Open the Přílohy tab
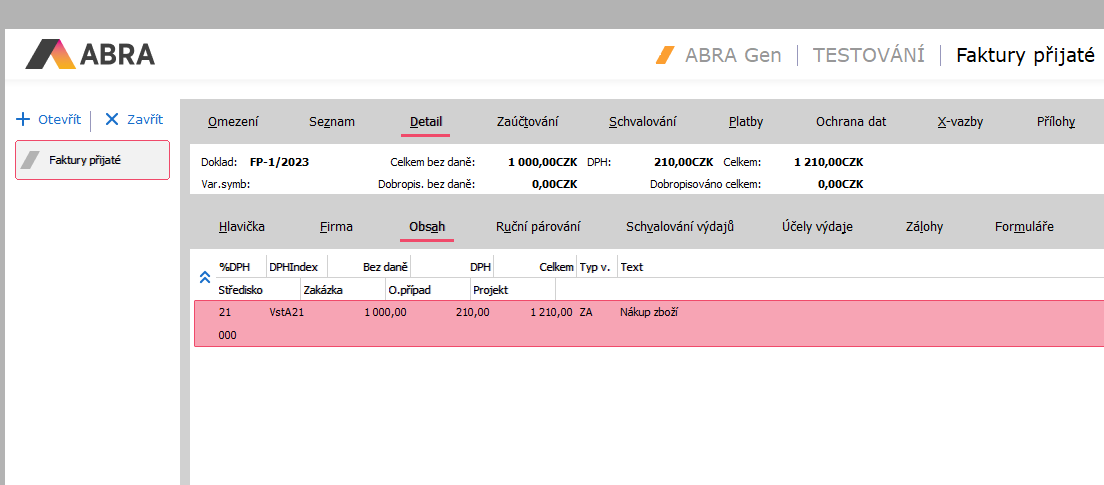Image resolution: width=1104 pixels, height=485 pixels. tap(1056, 122)
